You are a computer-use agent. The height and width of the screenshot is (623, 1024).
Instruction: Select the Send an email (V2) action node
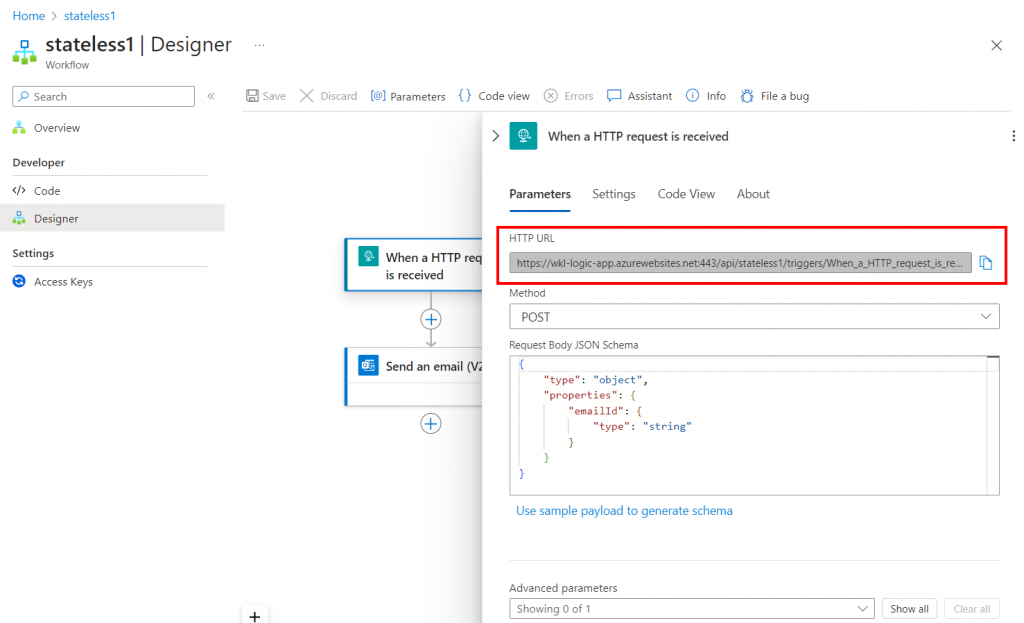point(414,377)
